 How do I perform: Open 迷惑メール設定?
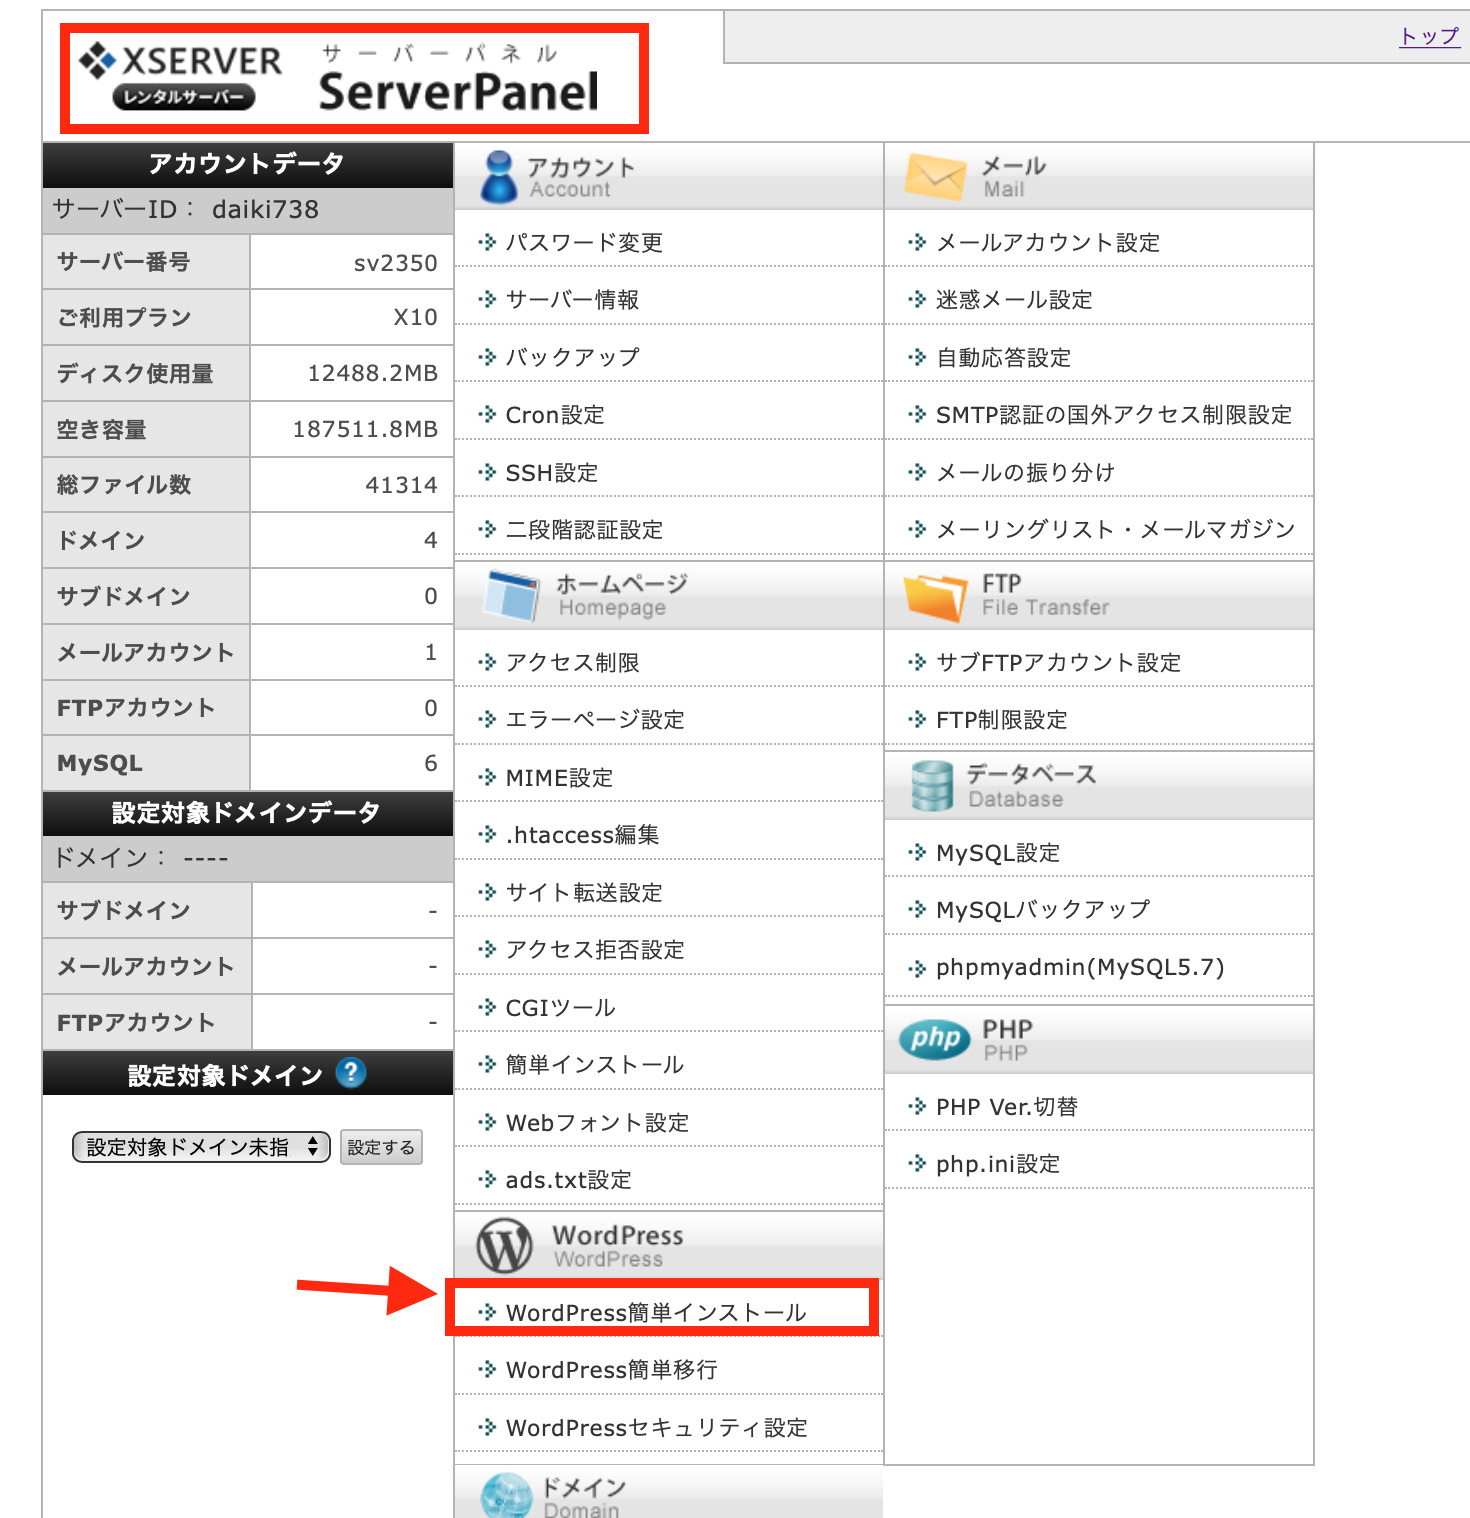[x=1014, y=299]
